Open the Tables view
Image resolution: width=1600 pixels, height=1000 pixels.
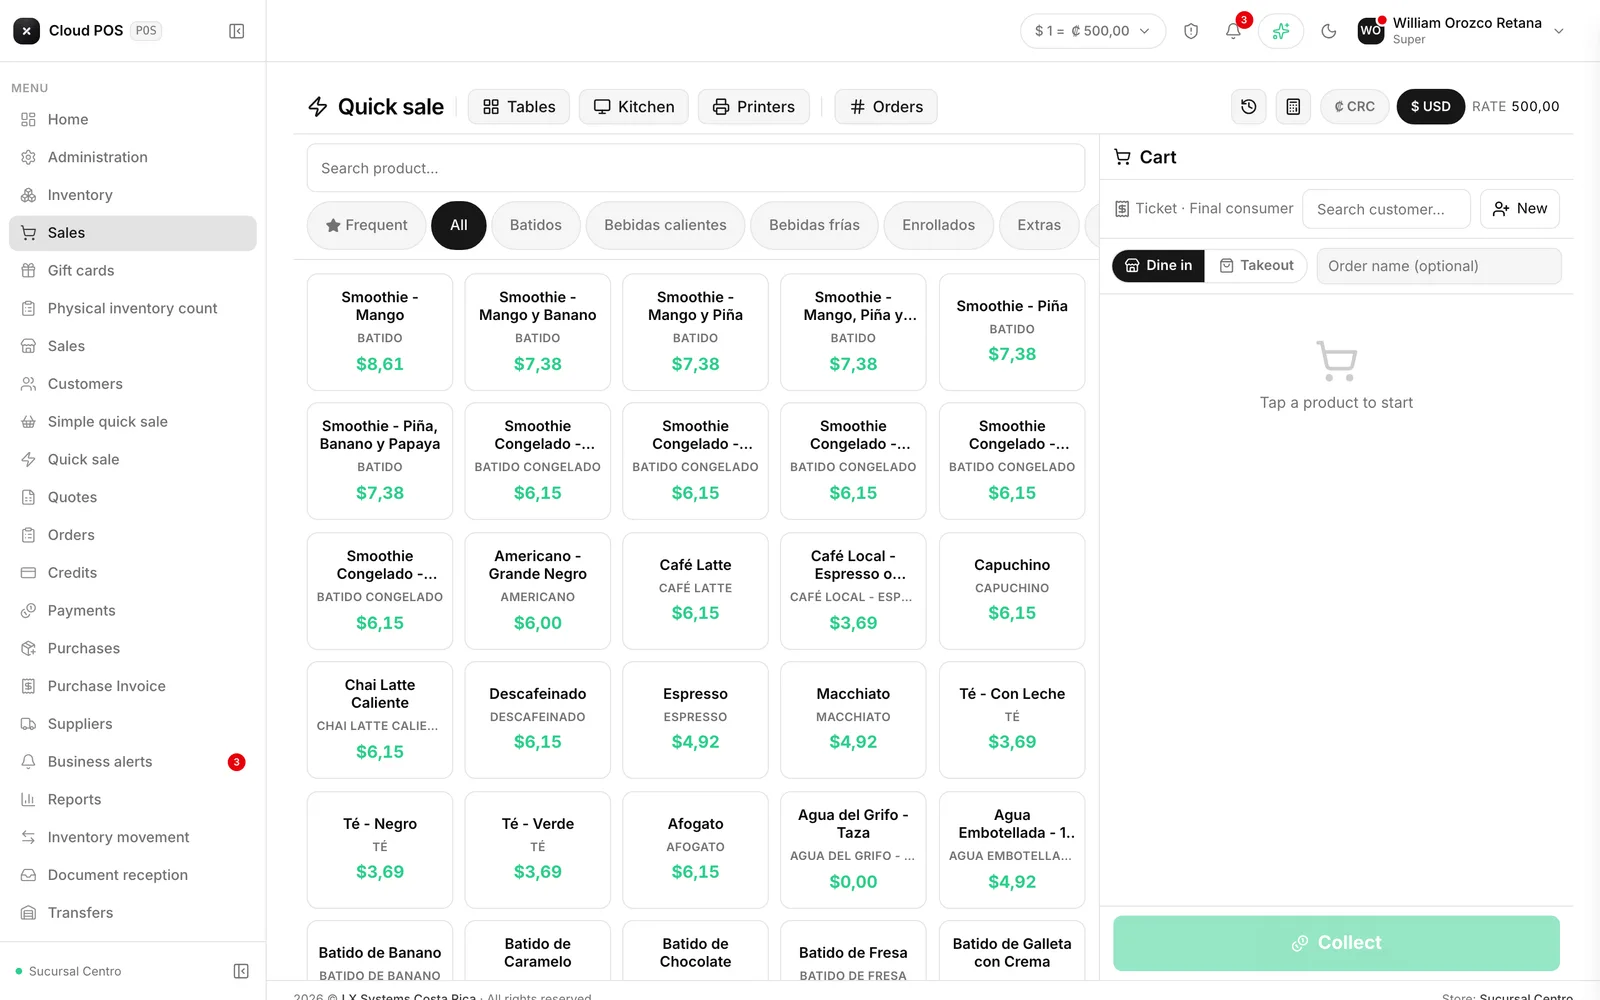pyautogui.click(x=519, y=106)
